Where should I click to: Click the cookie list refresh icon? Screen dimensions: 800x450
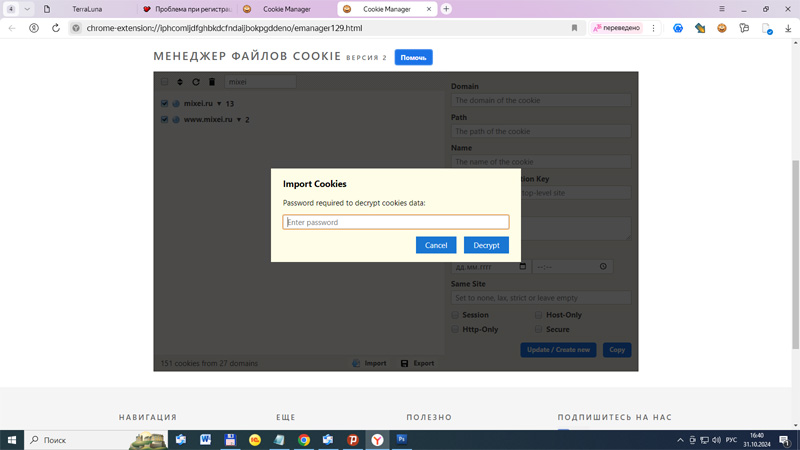(196, 82)
